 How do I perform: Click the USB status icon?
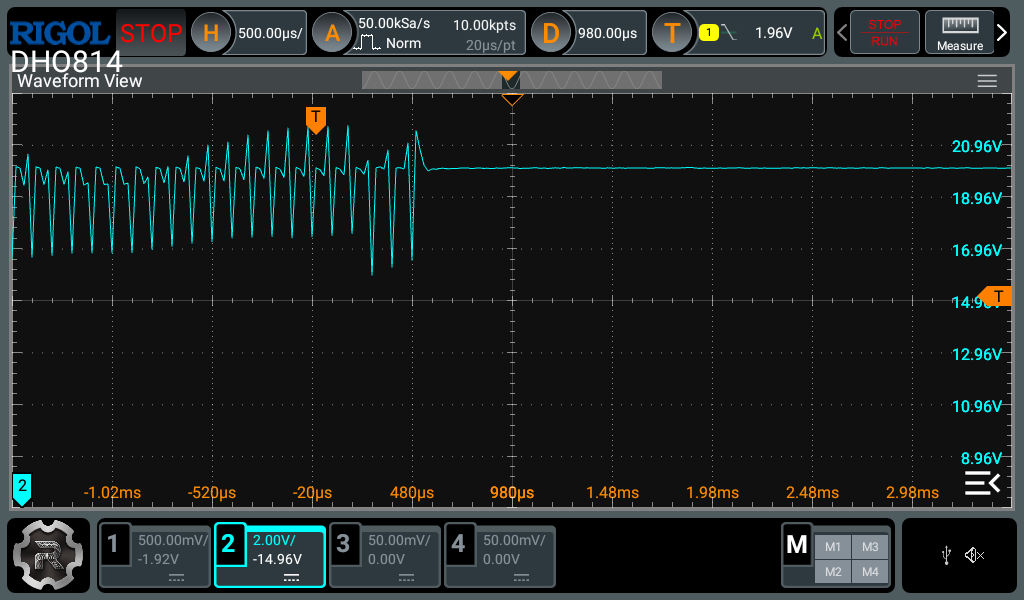tap(946, 555)
